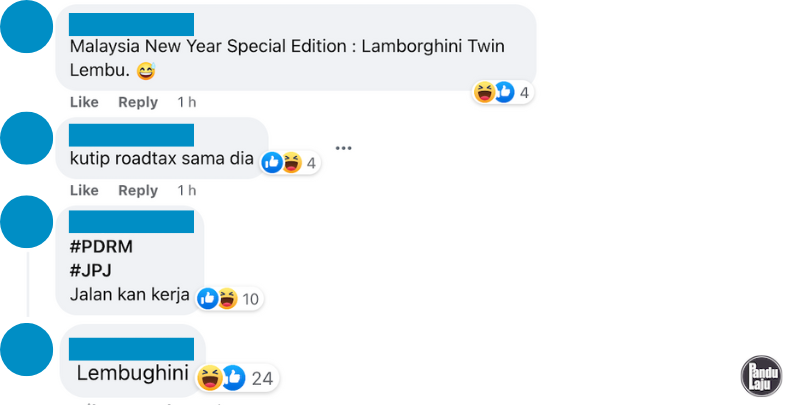Reply to the Lamborghini Twin Lembu comment
The width and height of the screenshot is (800, 418).
[x=138, y=102]
